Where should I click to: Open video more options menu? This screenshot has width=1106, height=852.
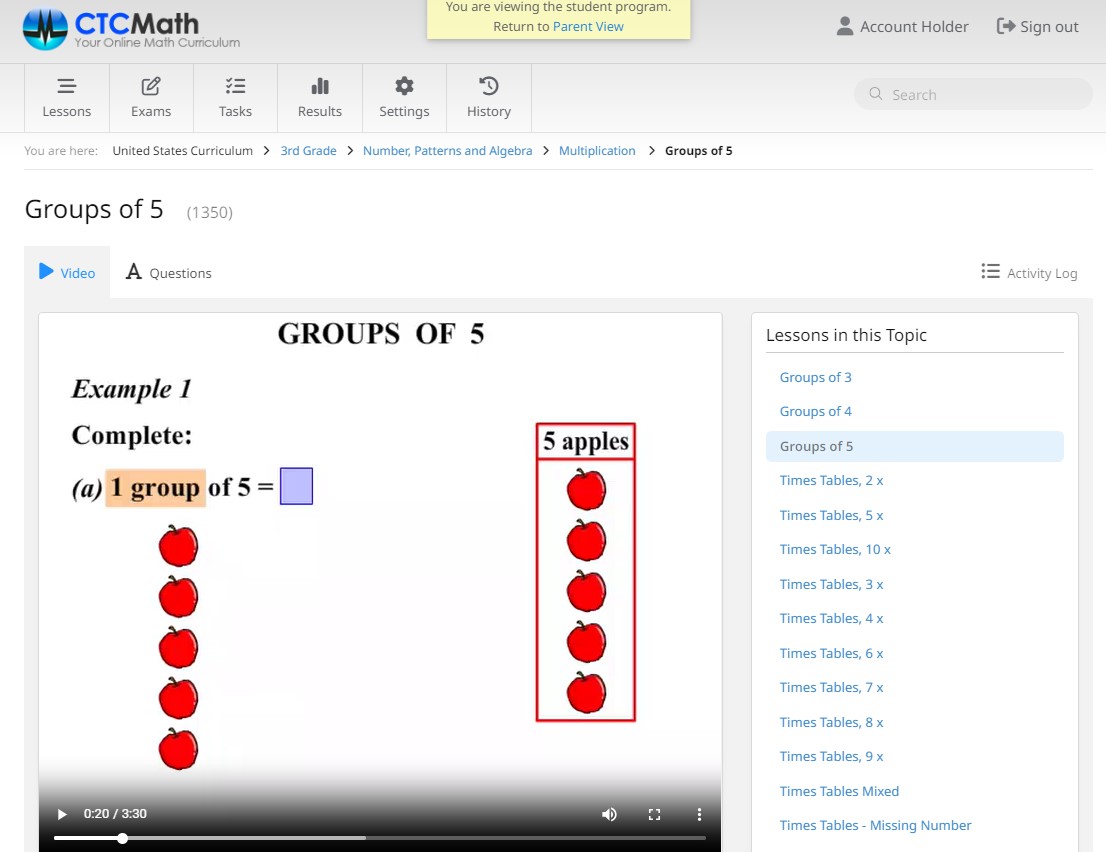point(700,814)
